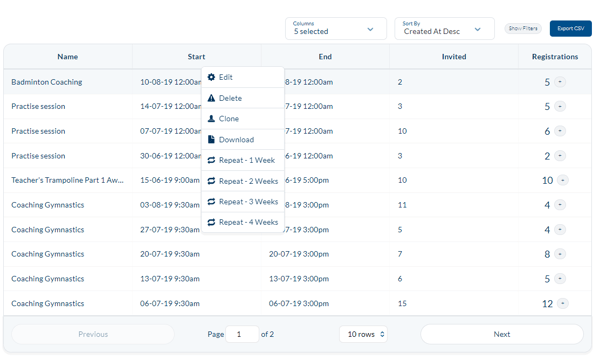Click Teacher's Trampoline Part 1 Aw... name
Screen dimensions: 600x360
(x=67, y=180)
